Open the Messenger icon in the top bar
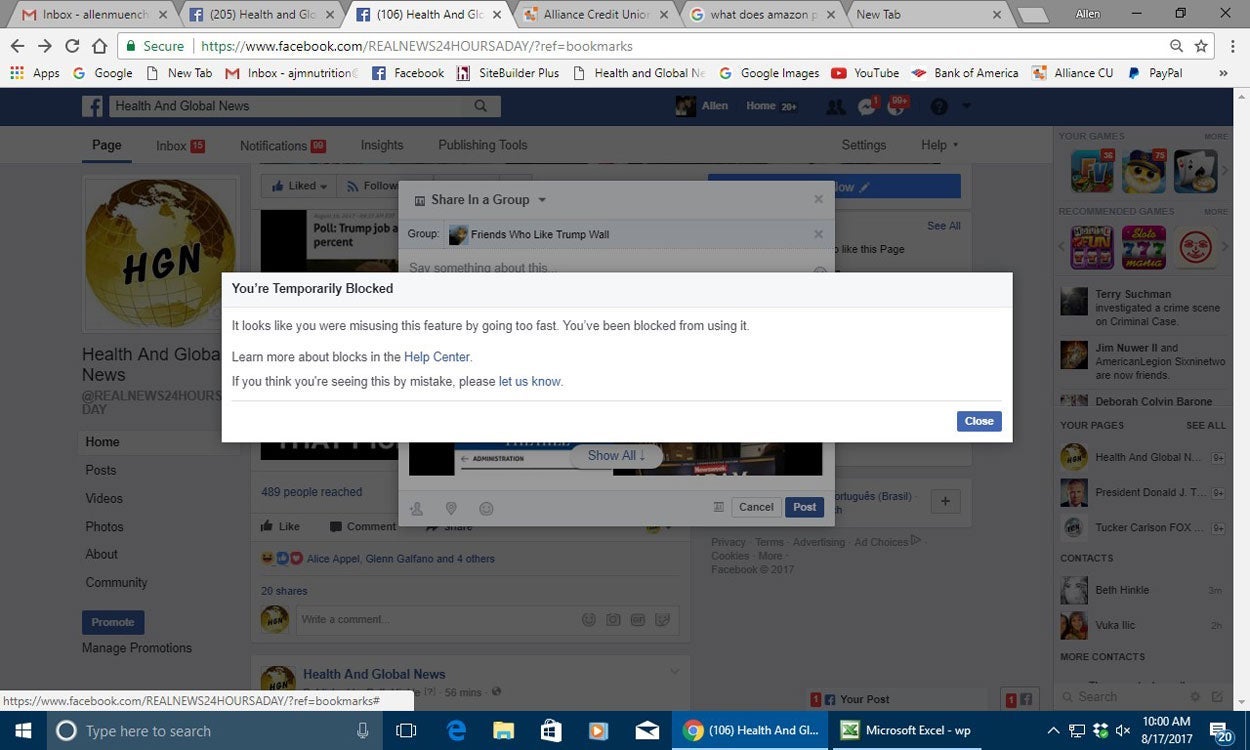This screenshot has width=1250, height=750. coord(866,106)
